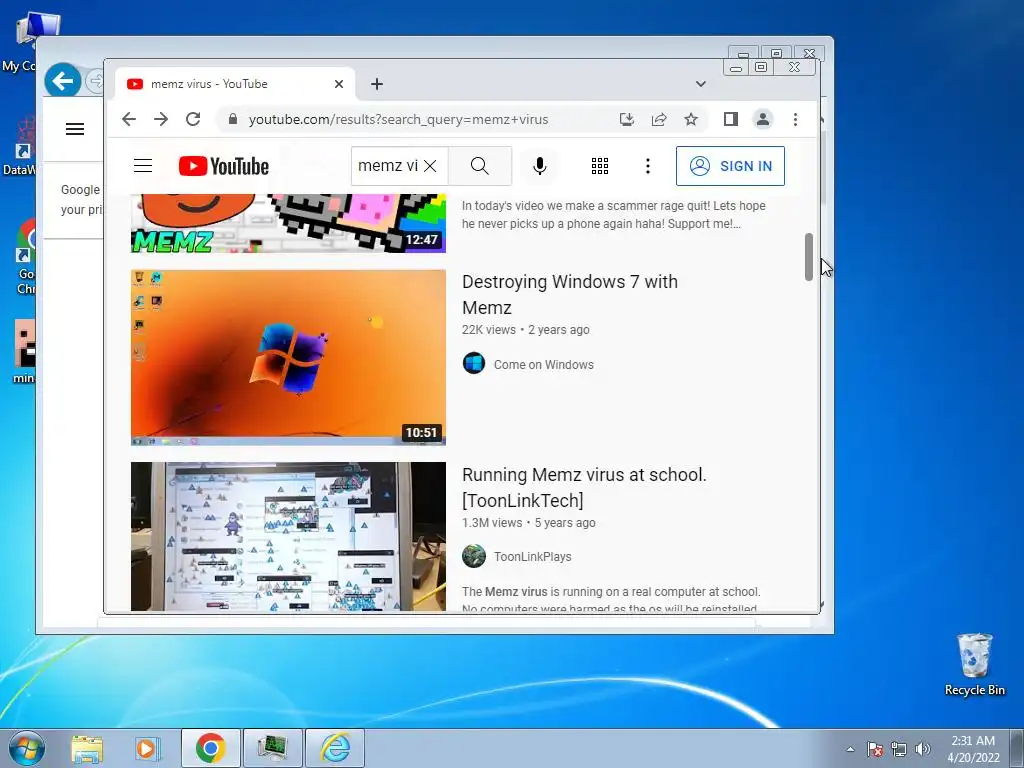The width and height of the screenshot is (1024, 768).
Task: Open the Chrome profile avatar
Action: point(762,119)
